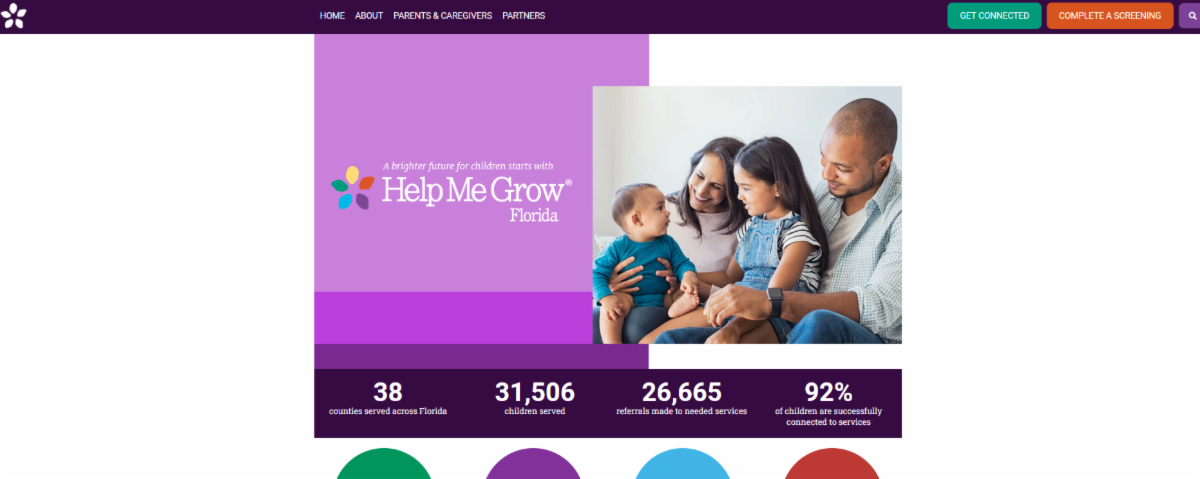Go to Parents & Caregivers page
This screenshot has height=479, width=1200.
coord(443,16)
